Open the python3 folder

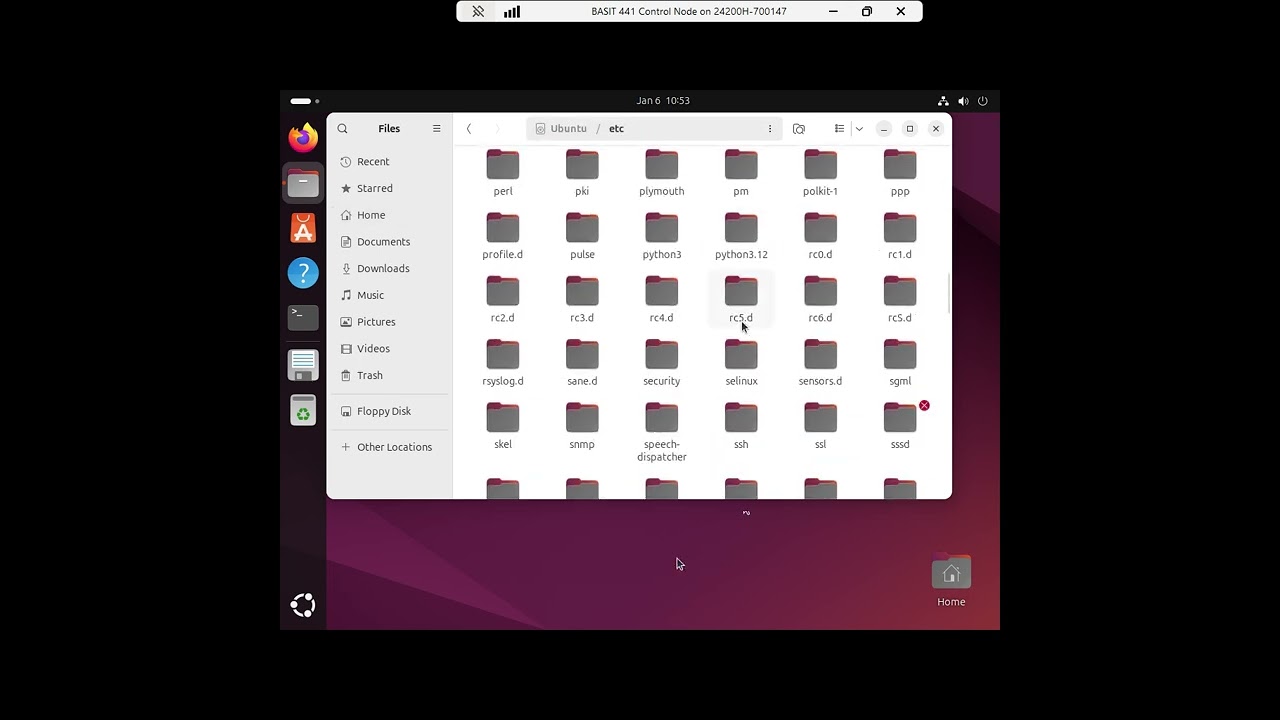point(662,236)
